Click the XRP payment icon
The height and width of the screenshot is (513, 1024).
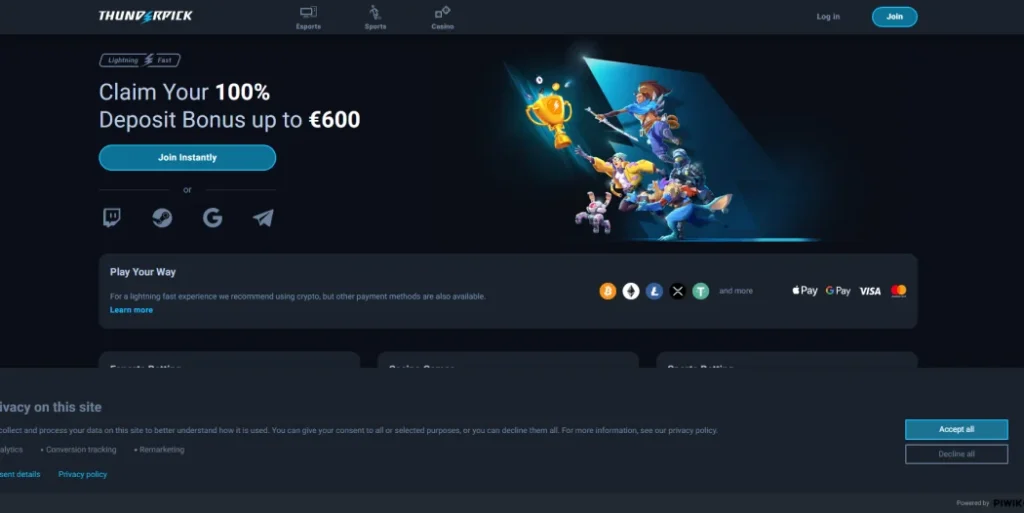click(678, 291)
